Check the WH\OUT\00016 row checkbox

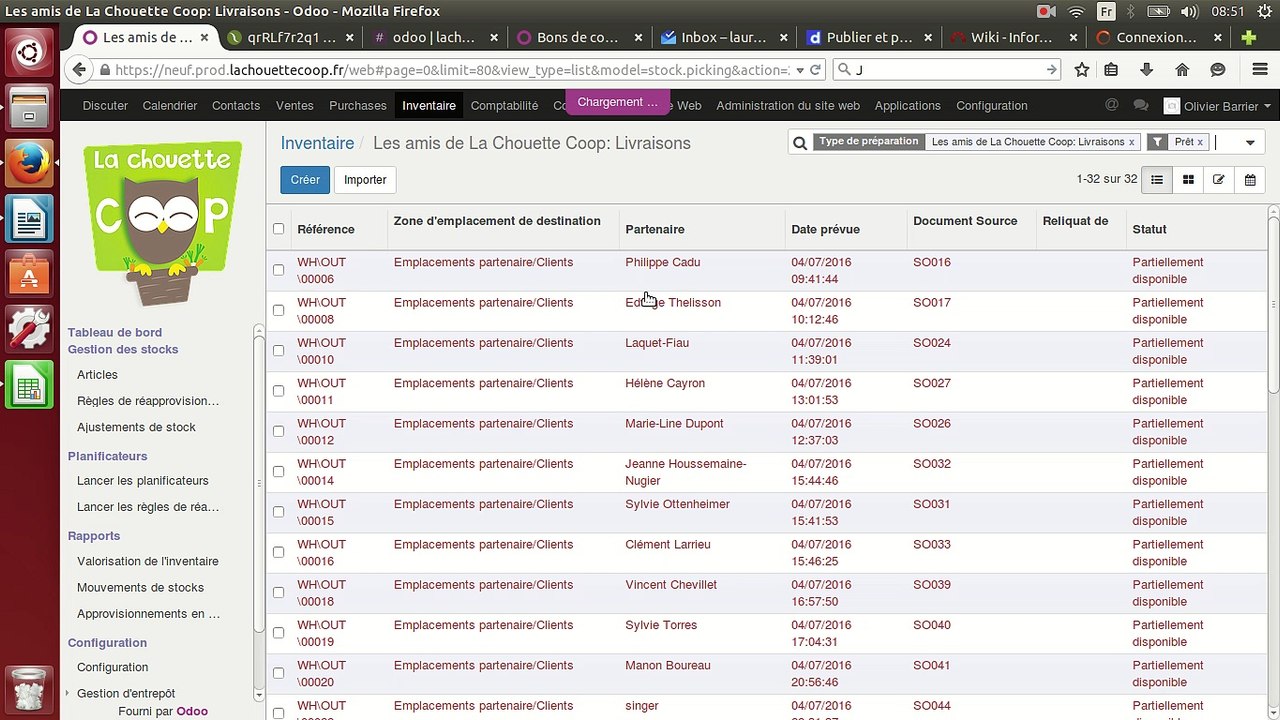pos(278,552)
